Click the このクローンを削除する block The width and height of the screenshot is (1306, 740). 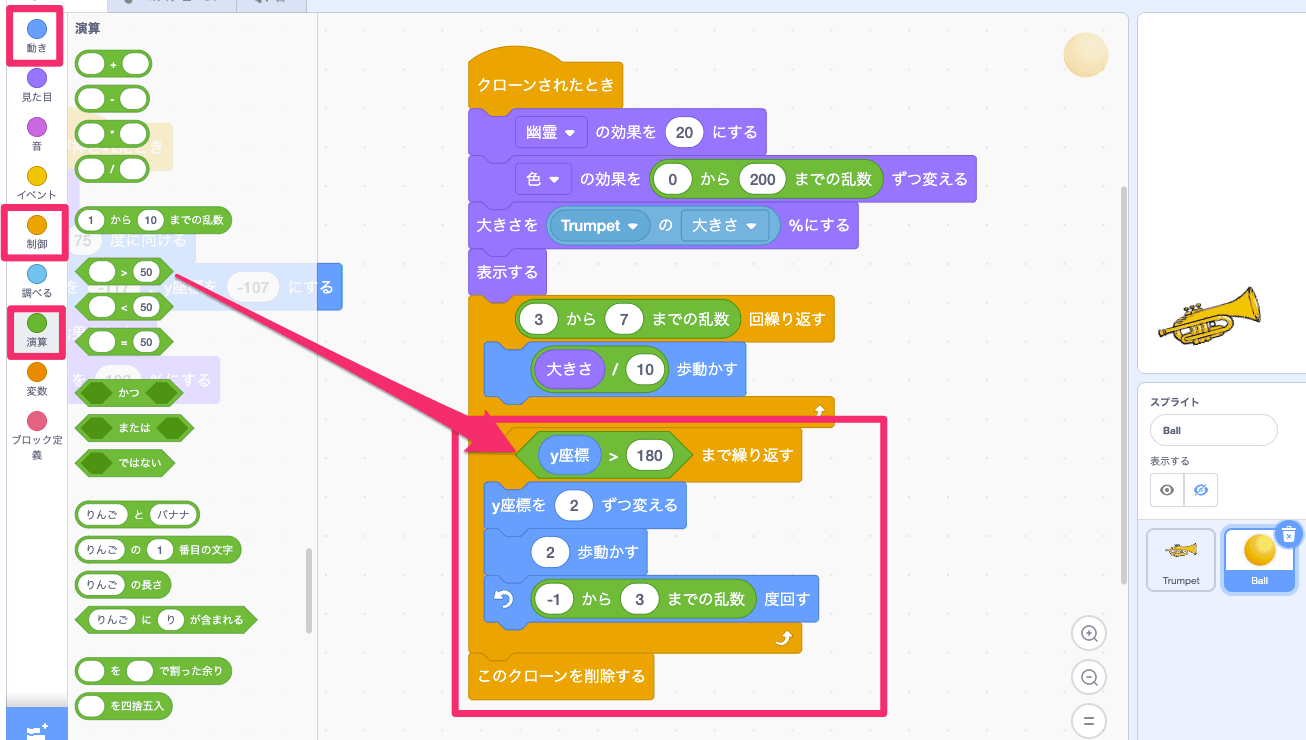tap(560, 676)
